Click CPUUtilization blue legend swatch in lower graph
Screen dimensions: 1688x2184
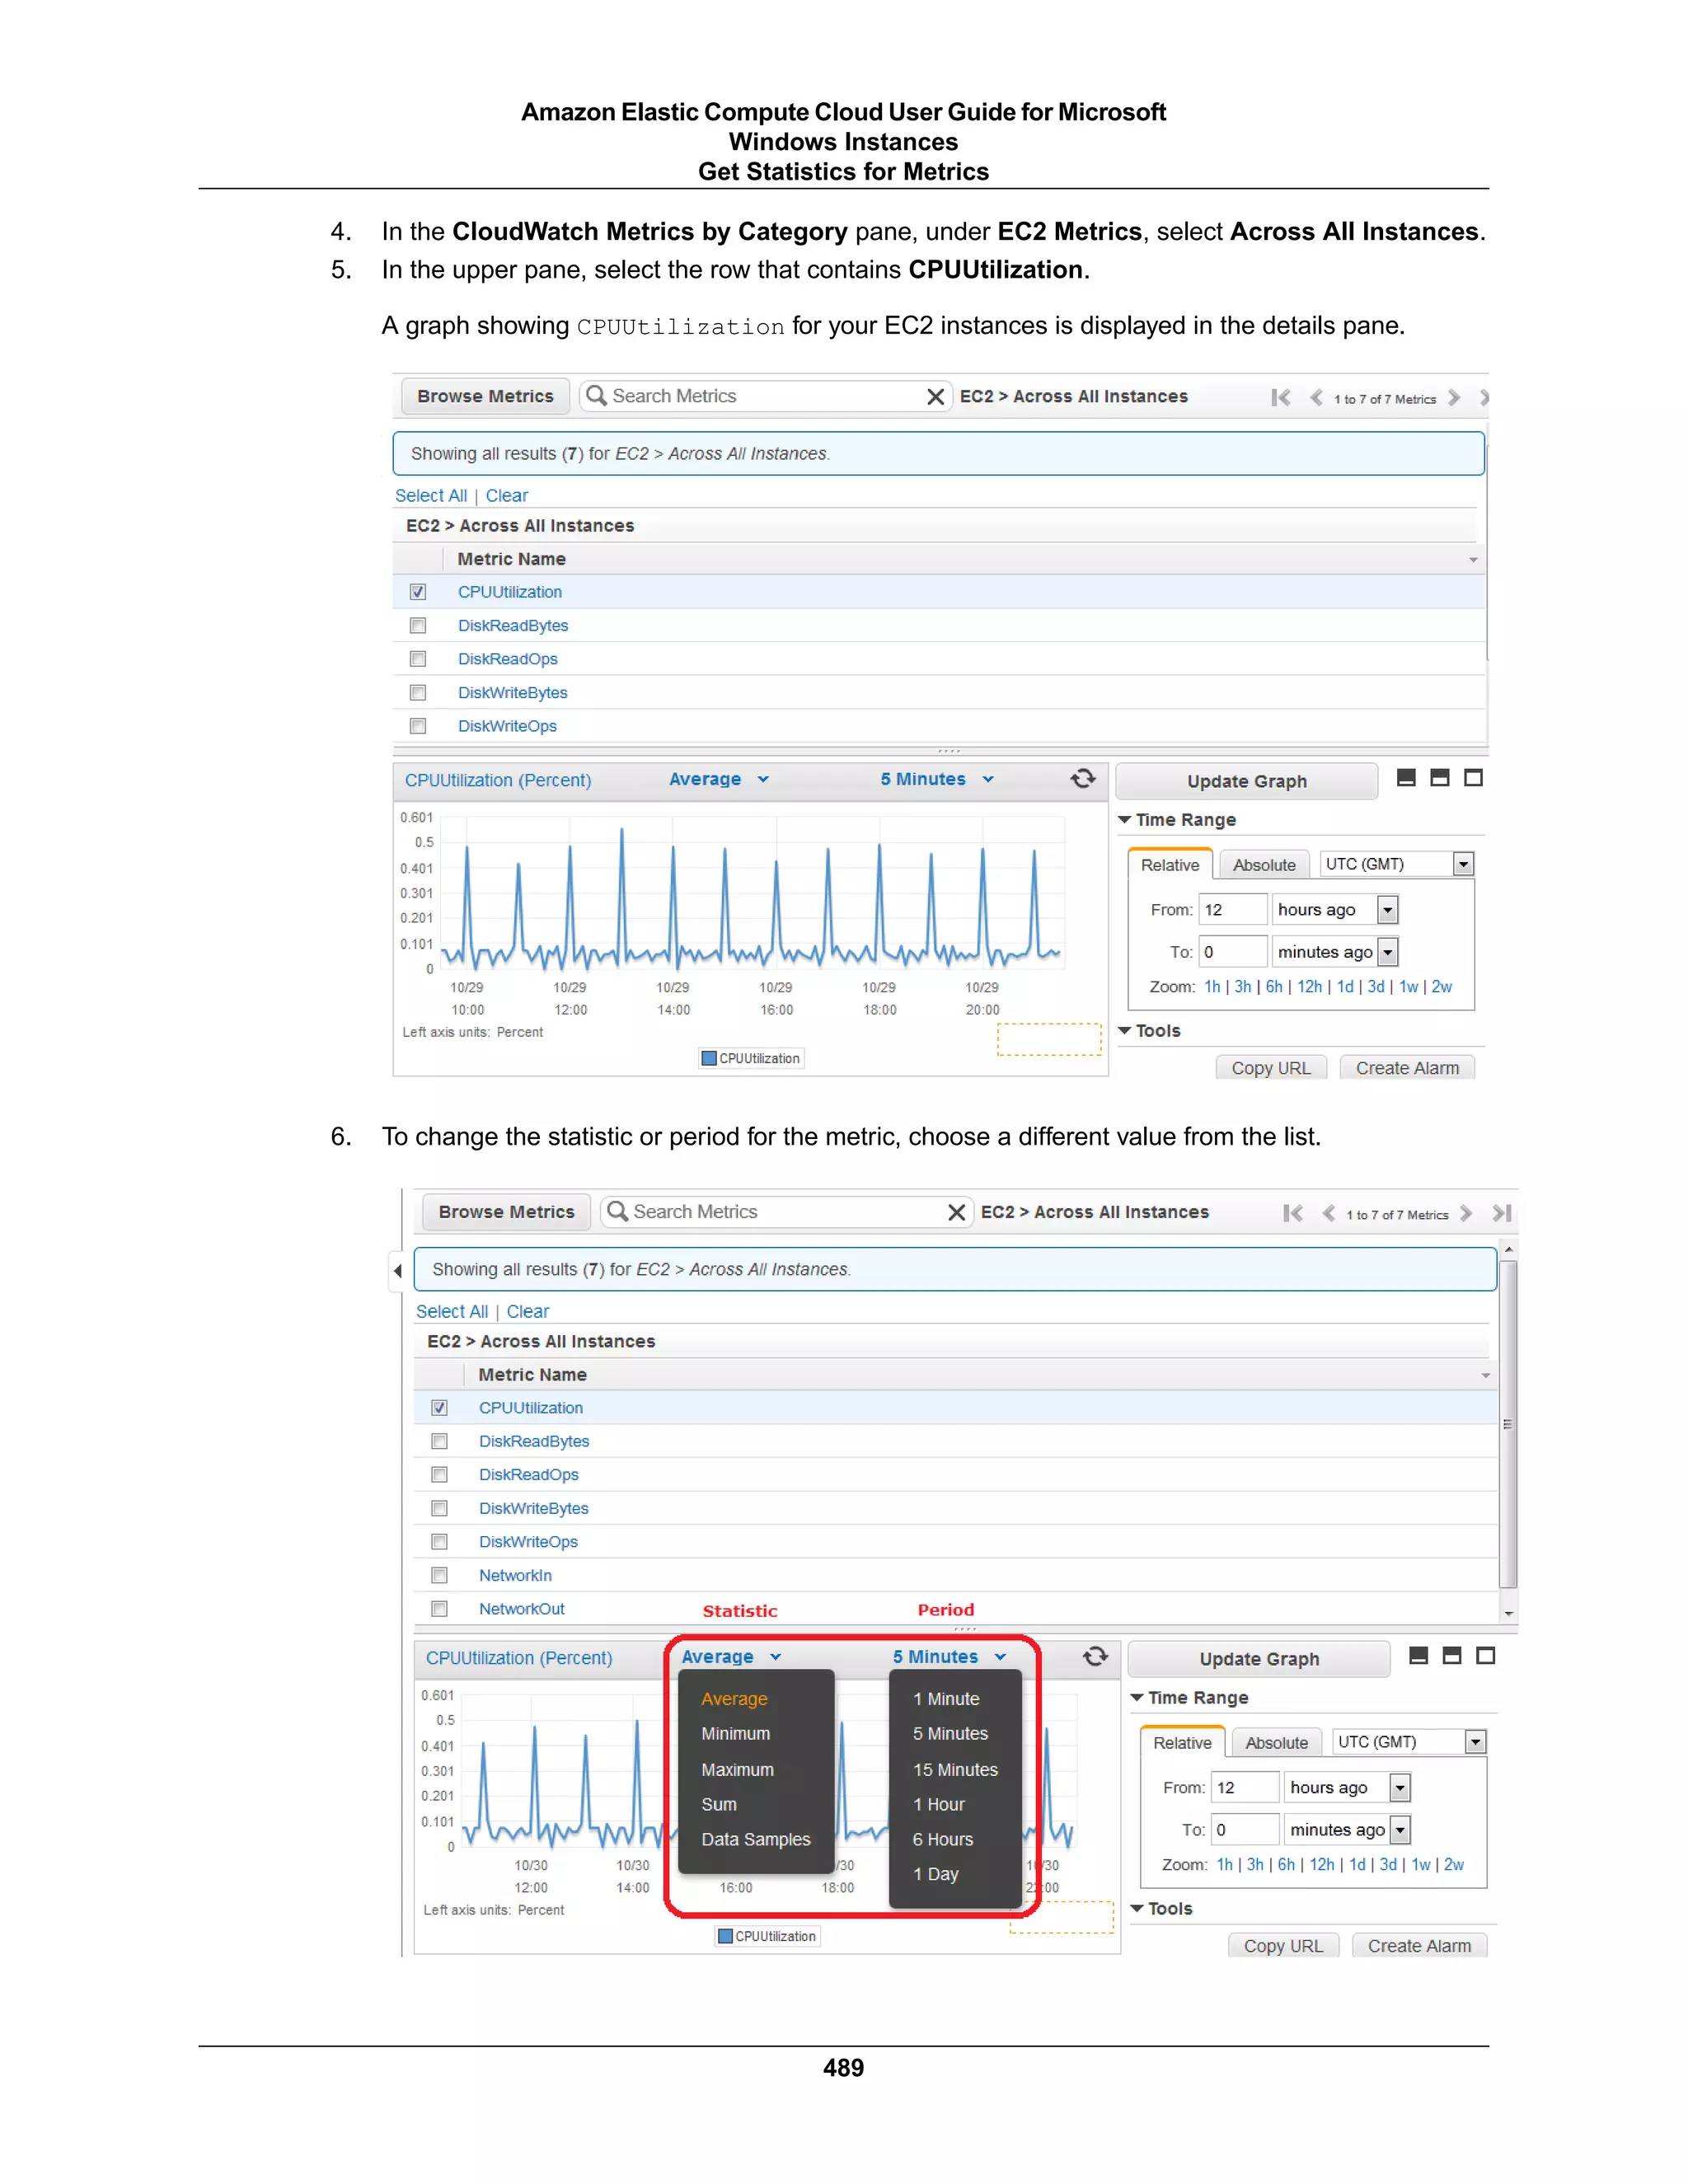[726, 1936]
